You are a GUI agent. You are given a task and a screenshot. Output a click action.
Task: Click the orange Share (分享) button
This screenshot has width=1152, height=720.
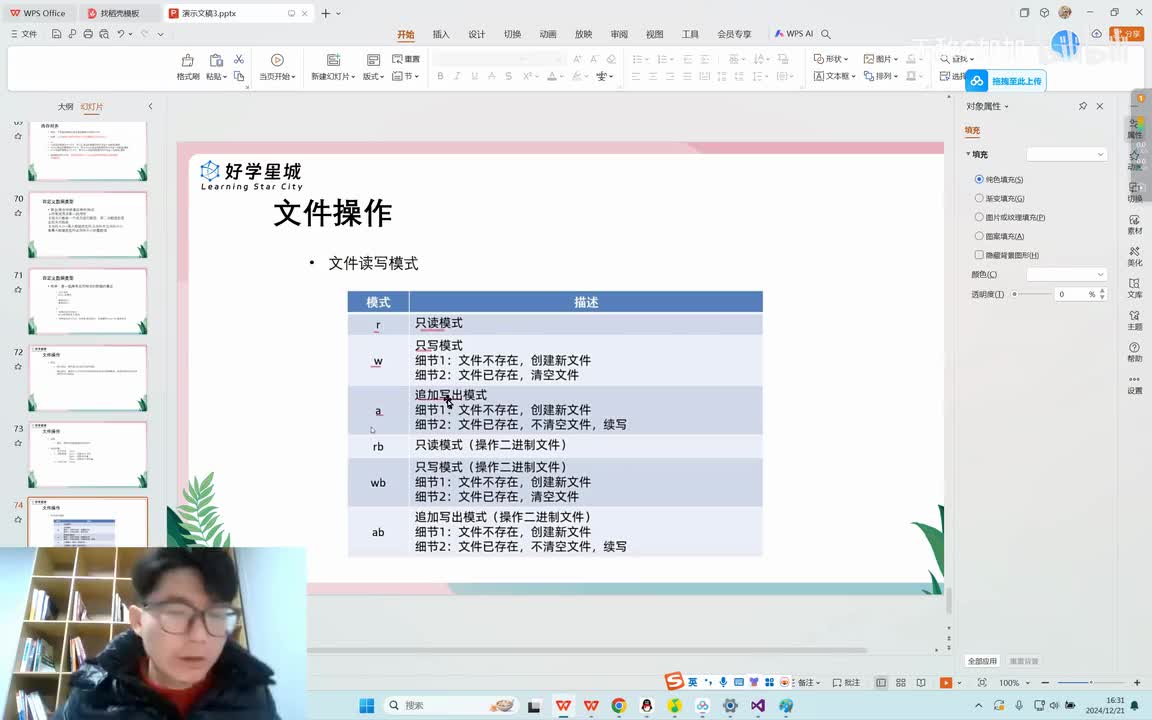click(x=1126, y=34)
